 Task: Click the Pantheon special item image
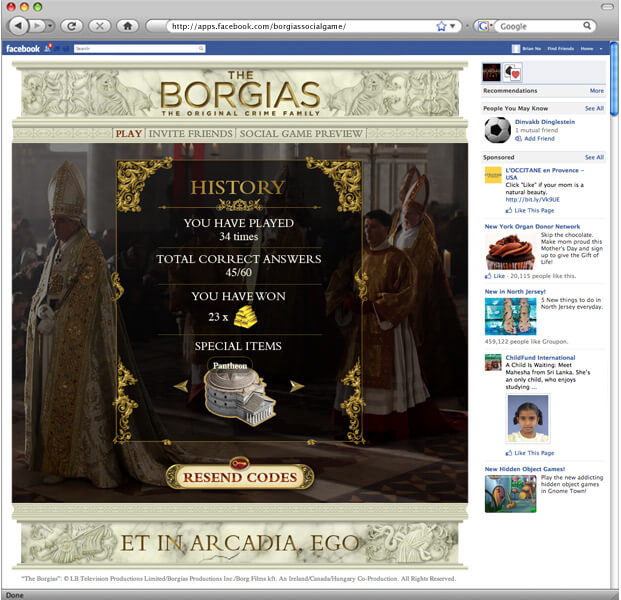[x=240, y=398]
